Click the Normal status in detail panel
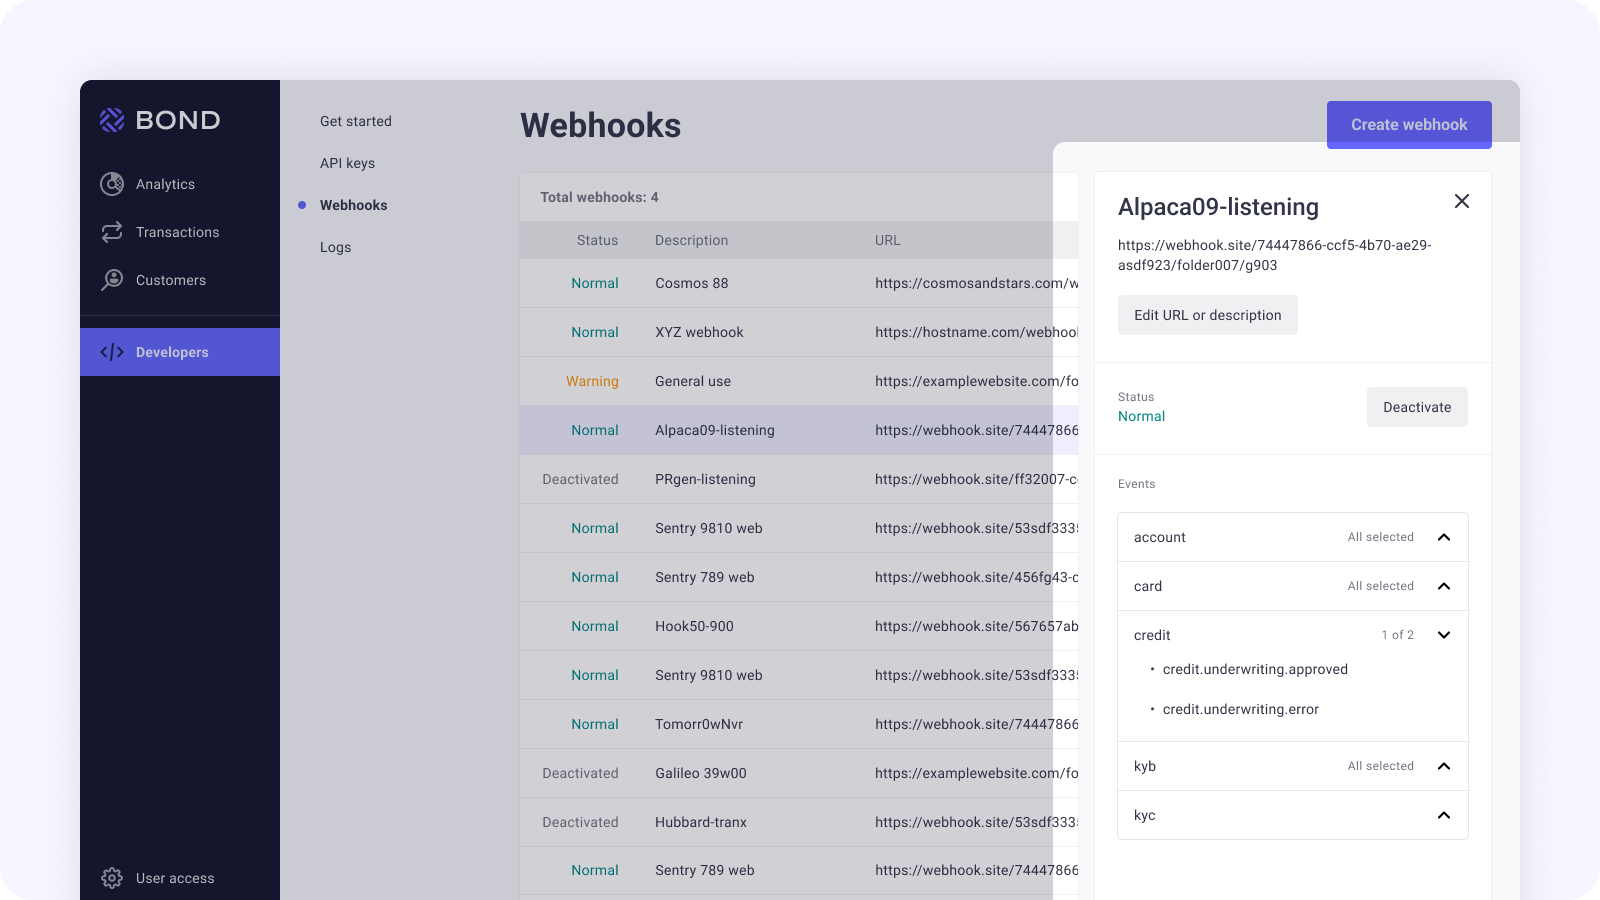 point(1141,416)
